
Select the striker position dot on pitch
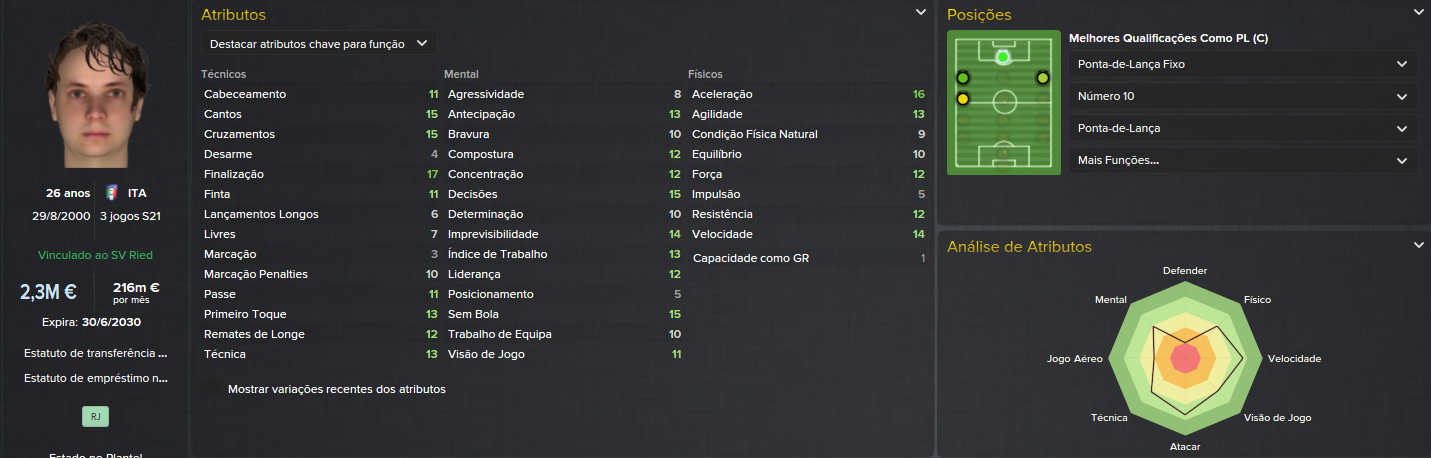point(1003,57)
